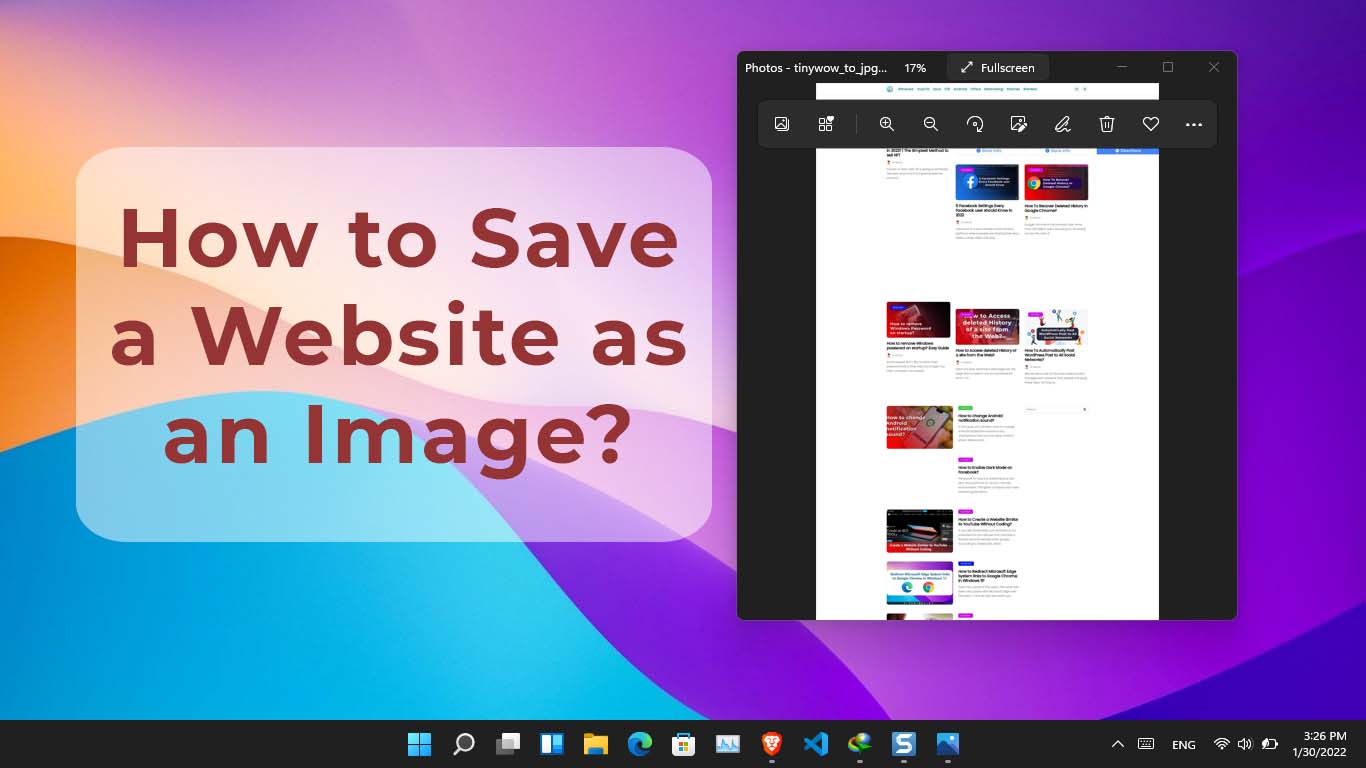
Task: Select the Draw markup pen tool
Action: tap(1063, 124)
